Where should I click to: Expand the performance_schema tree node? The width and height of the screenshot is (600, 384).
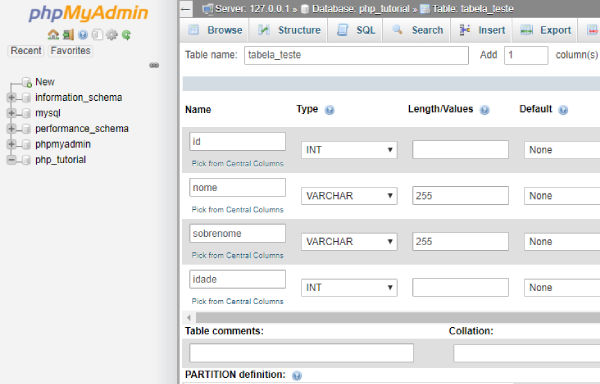click(x=11, y=129)
